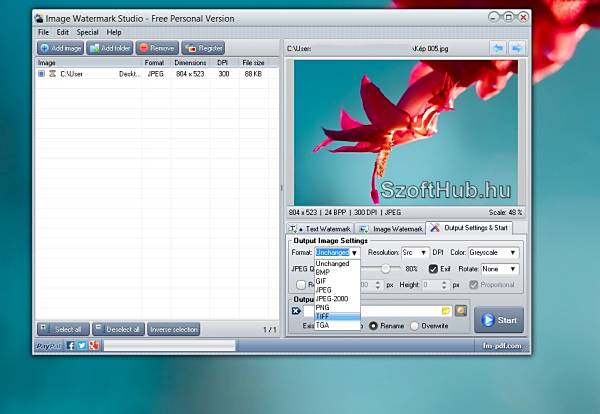The height and width of the screenshot is (414, 600).
Task: Expand the Color dropdown showing Greyscale
Action: pos(493,253)
